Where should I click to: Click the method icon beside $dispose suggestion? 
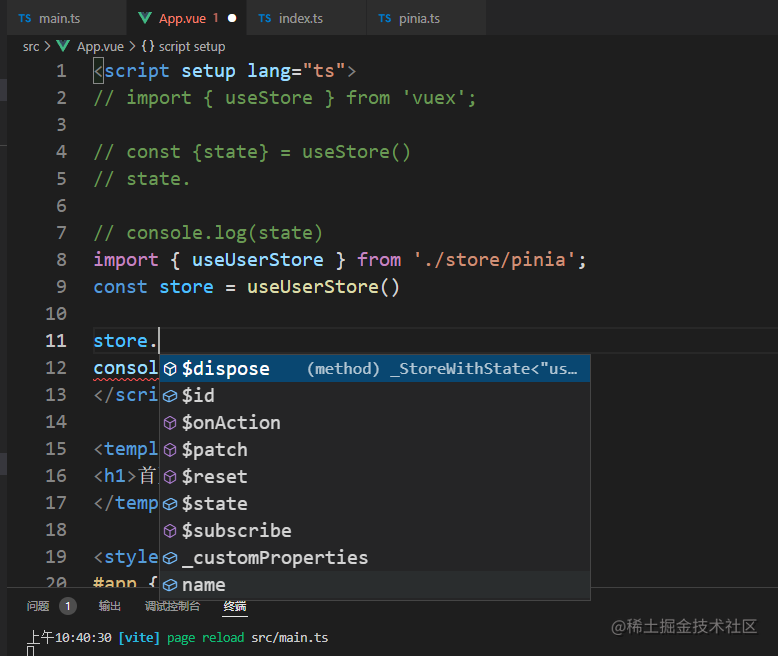coord(170,369)
